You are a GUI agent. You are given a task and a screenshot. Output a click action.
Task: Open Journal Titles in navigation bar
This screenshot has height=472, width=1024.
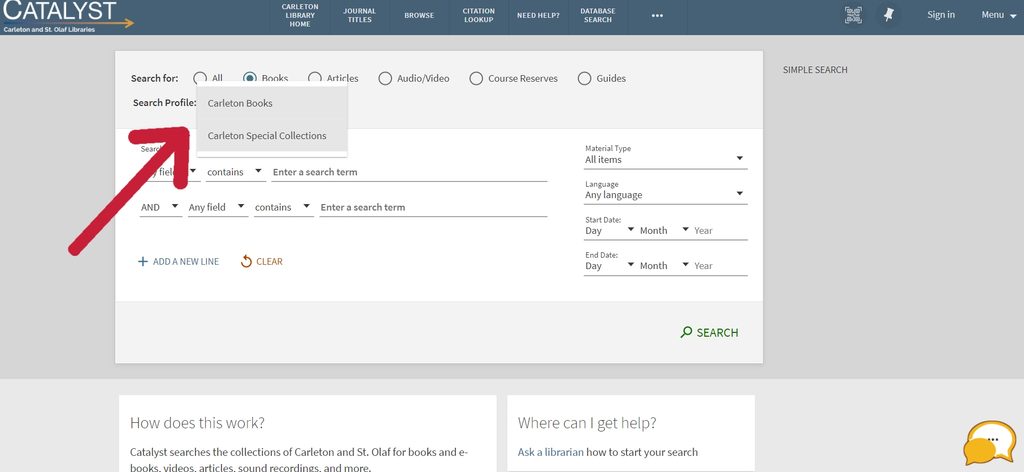(x=359, y=16)
